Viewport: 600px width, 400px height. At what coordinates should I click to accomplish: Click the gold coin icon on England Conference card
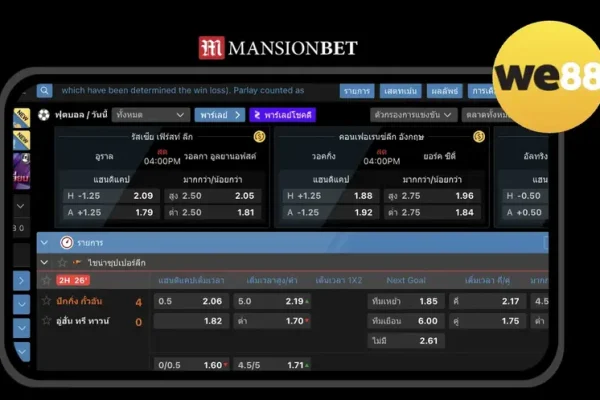pos(479,136)
